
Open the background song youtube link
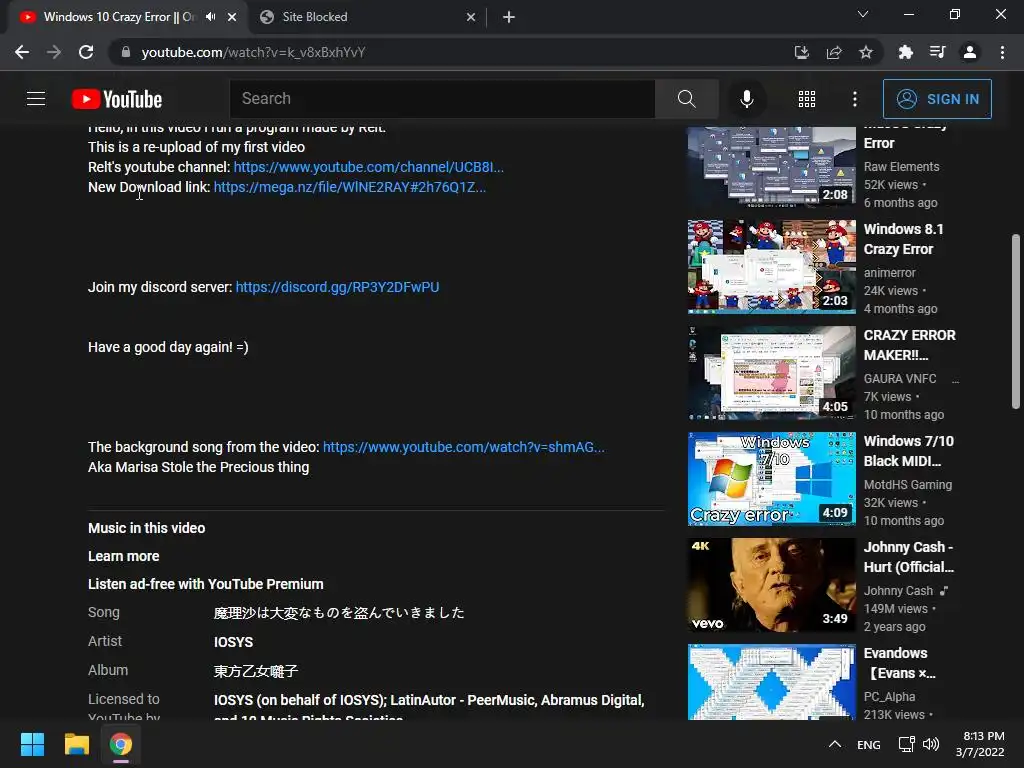464,447
